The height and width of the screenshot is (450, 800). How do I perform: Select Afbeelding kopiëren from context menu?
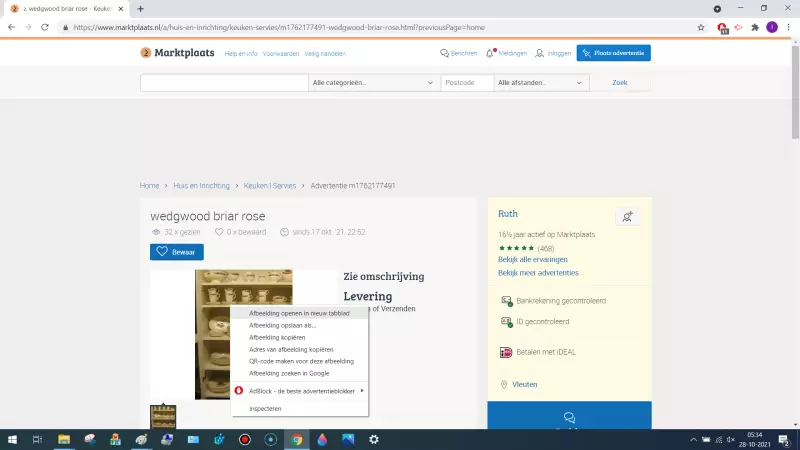tap(275, 337)
